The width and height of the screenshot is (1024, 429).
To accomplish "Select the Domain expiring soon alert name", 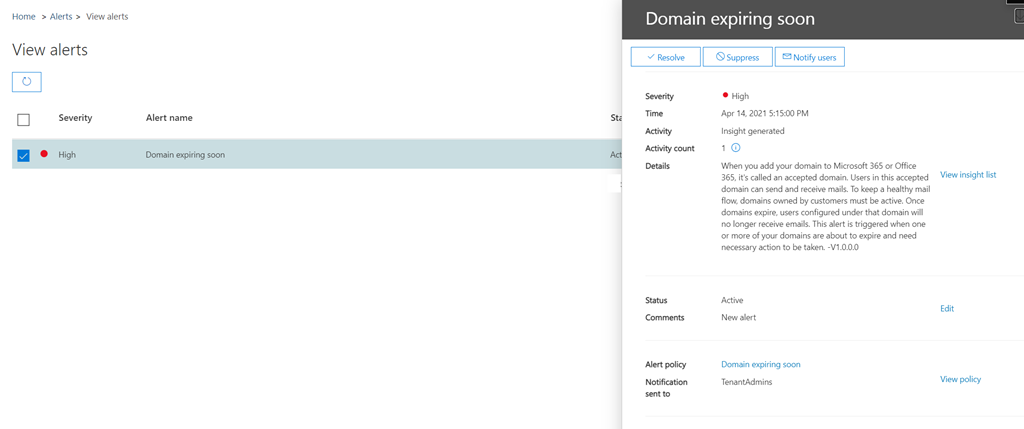I will click(185, 155).
